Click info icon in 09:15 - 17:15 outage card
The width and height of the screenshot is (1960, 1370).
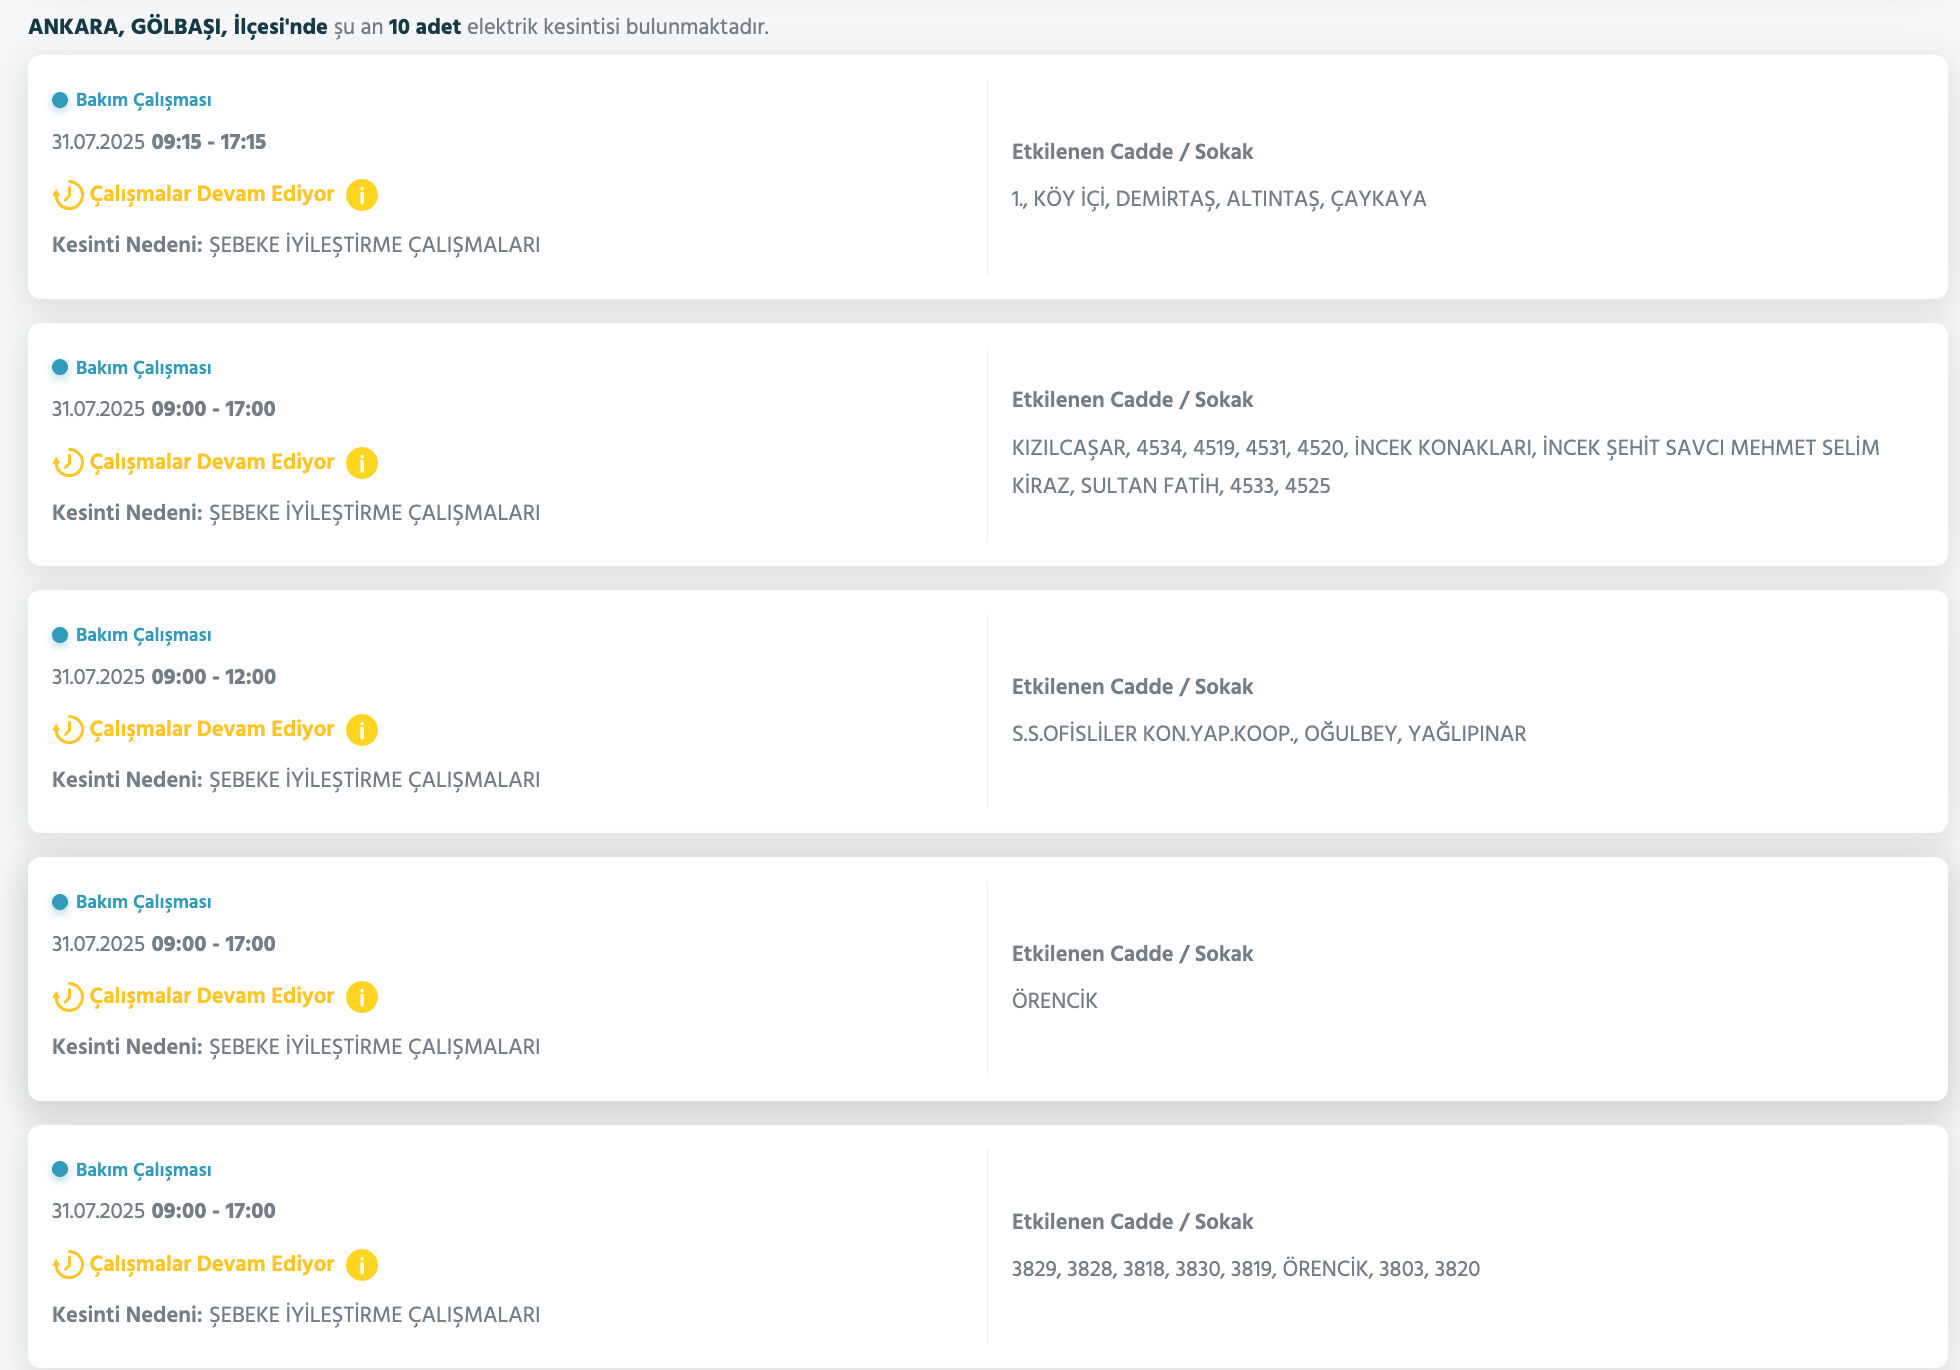tap(362, 195)
